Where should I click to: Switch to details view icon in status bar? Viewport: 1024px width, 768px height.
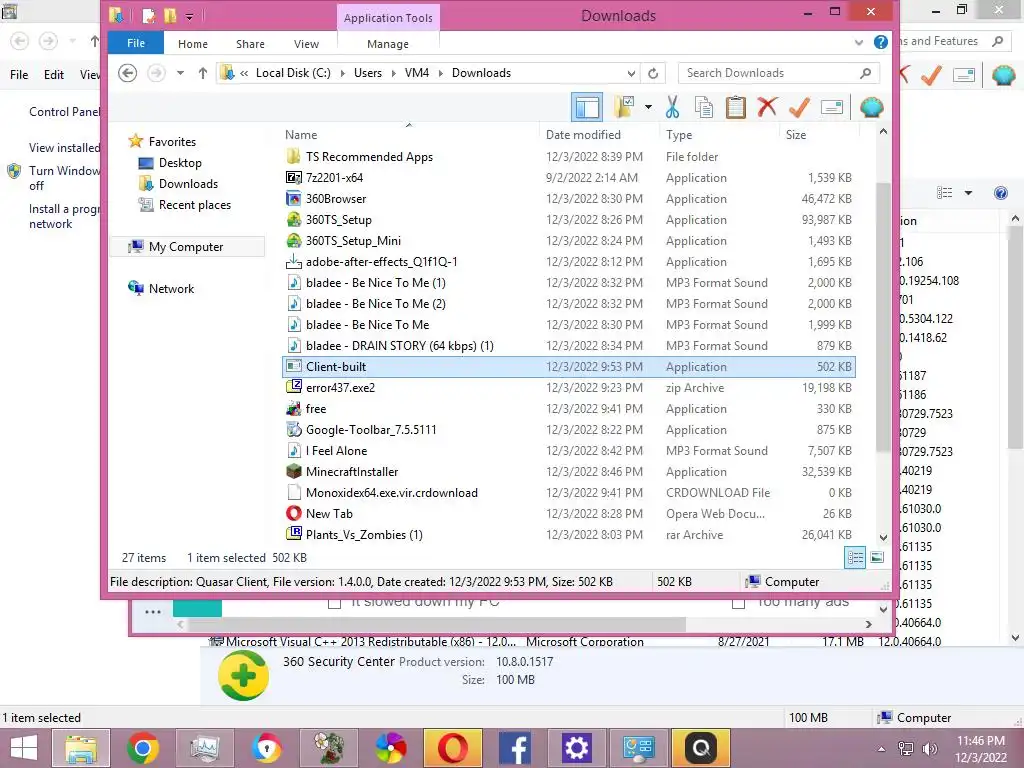(854, 558)
